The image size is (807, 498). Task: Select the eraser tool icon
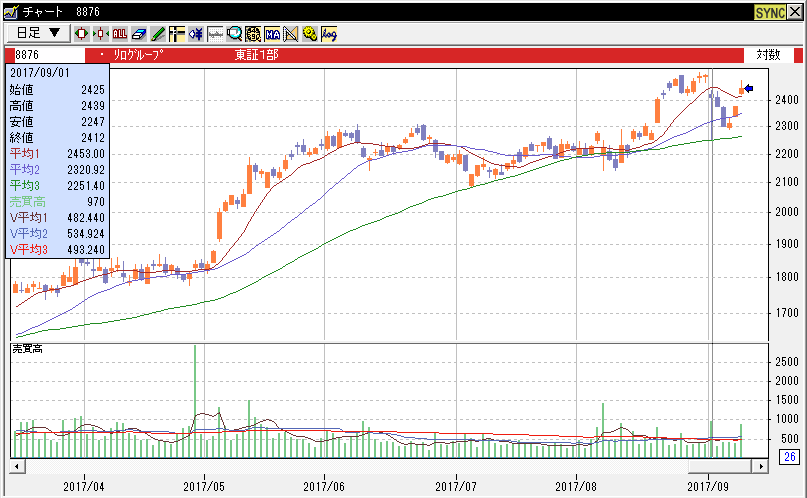pyautogui.click(x=138, y=33)
